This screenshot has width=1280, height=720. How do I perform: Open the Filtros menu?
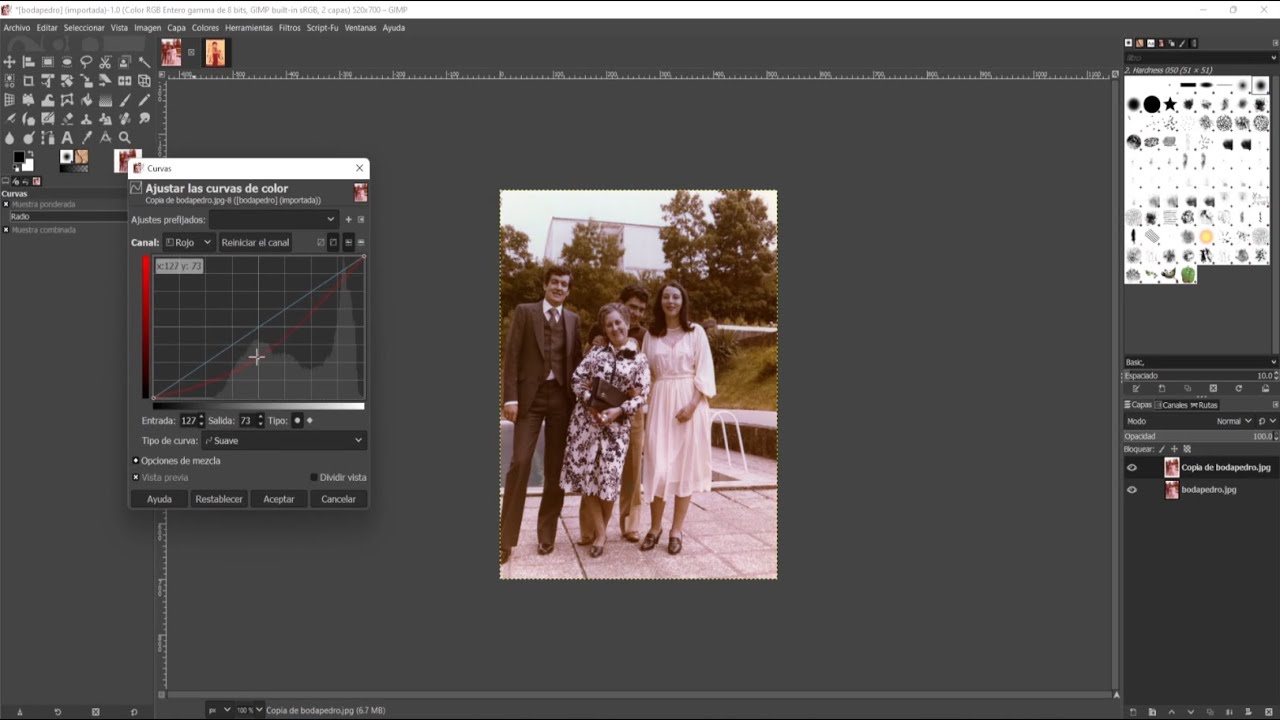coord(290,28)
